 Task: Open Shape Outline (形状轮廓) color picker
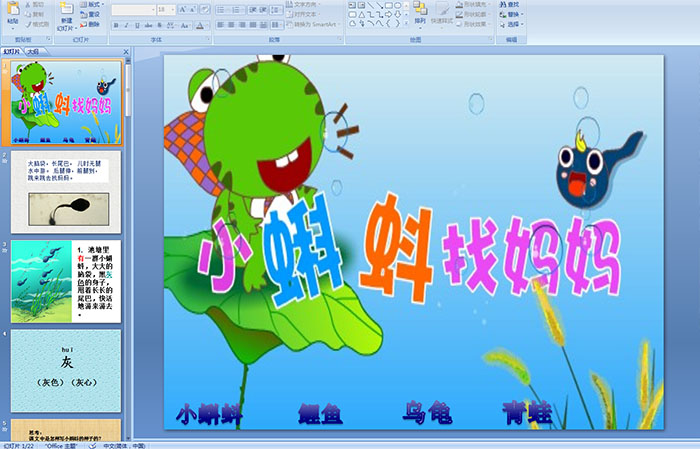click(x=472, y=14)
